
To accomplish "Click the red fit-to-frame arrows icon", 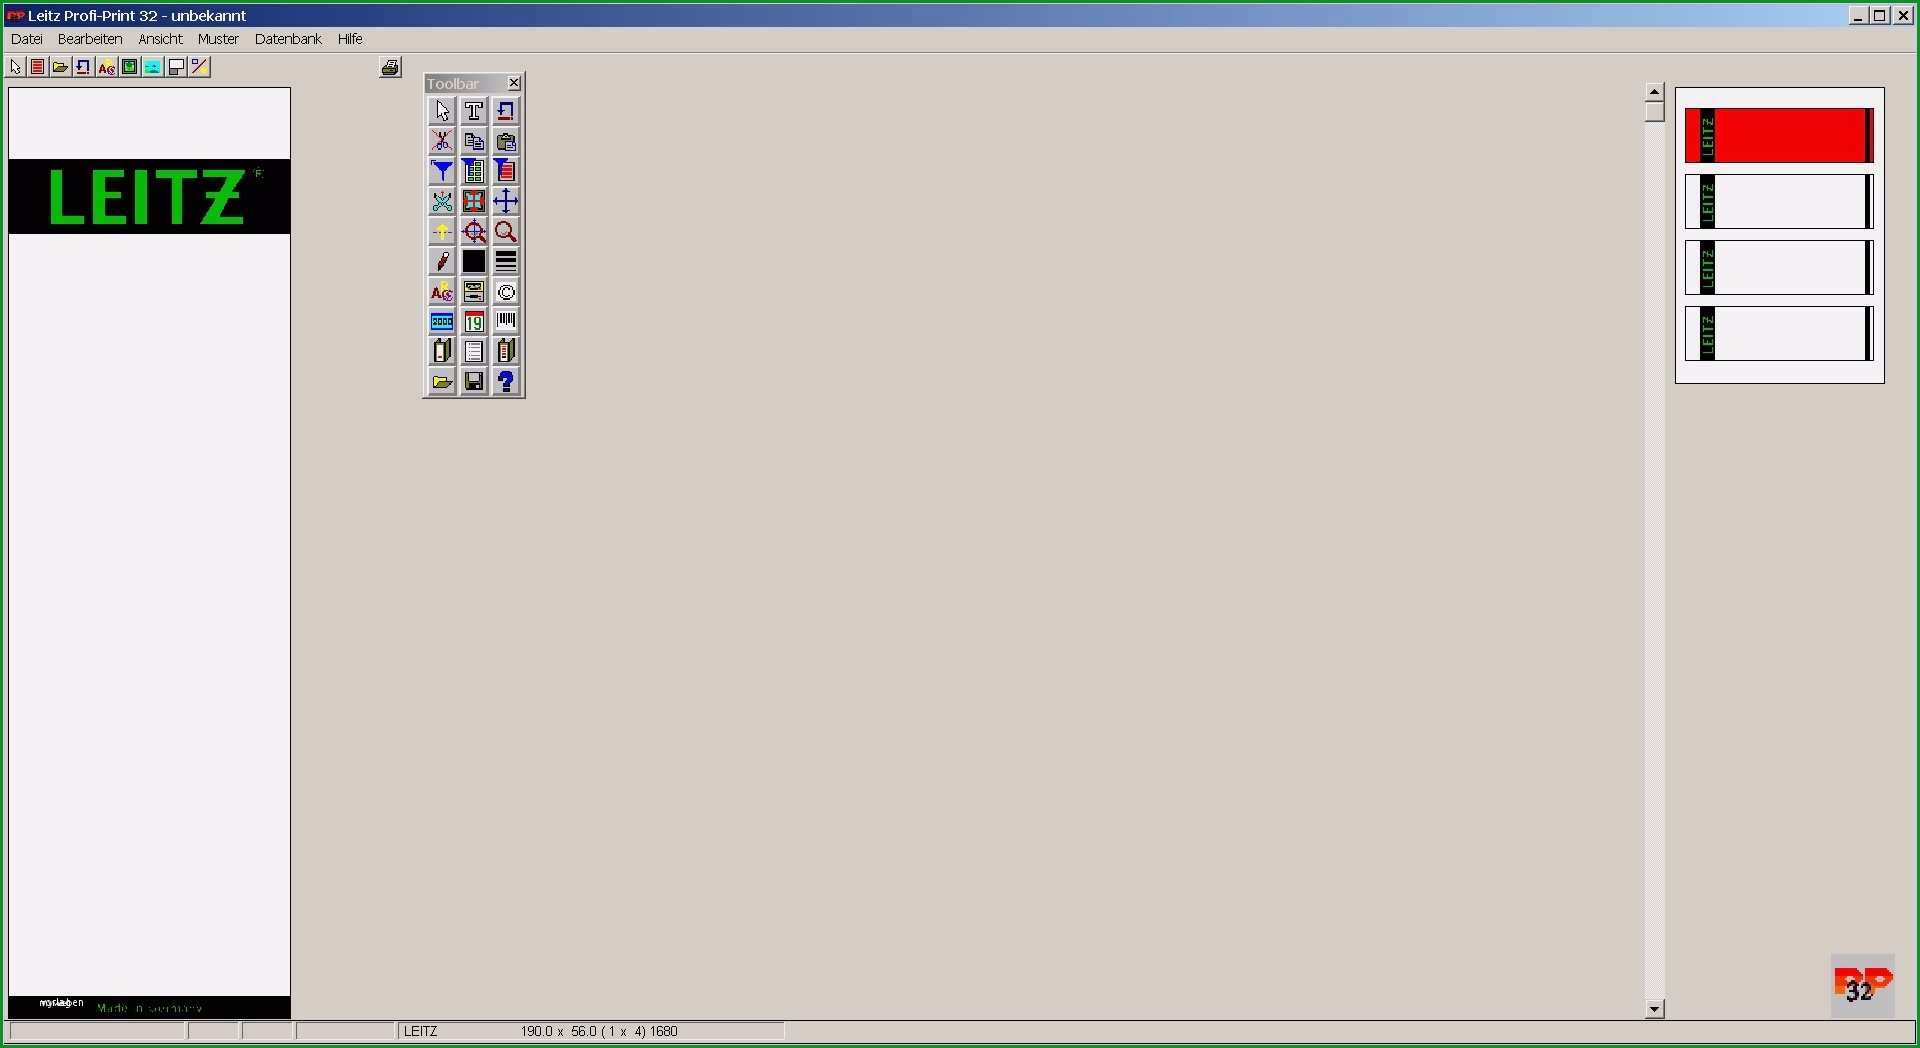I will coord(474,201).
